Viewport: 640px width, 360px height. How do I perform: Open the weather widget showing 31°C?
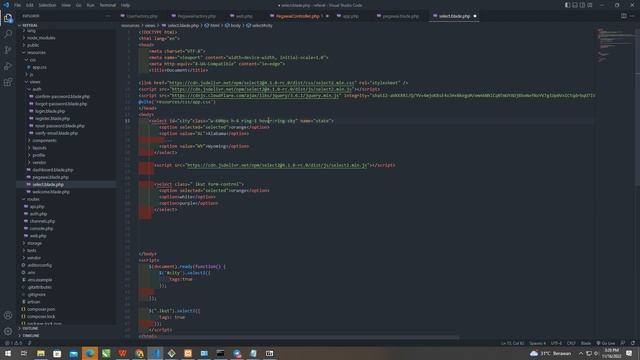tap(550, 353)
